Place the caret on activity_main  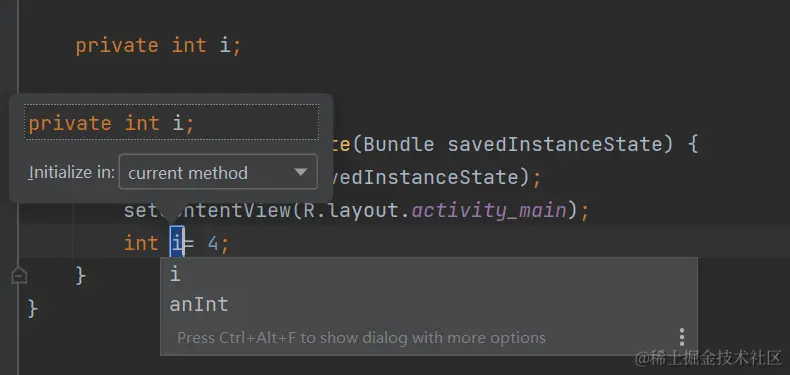coord(489,210)
